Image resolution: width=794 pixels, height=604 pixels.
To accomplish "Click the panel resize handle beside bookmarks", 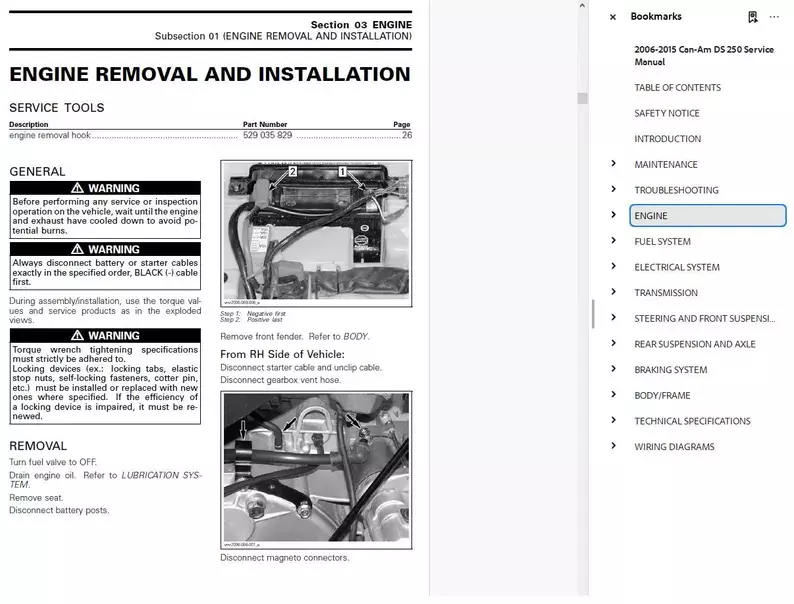I will click(x=594, y=314).
